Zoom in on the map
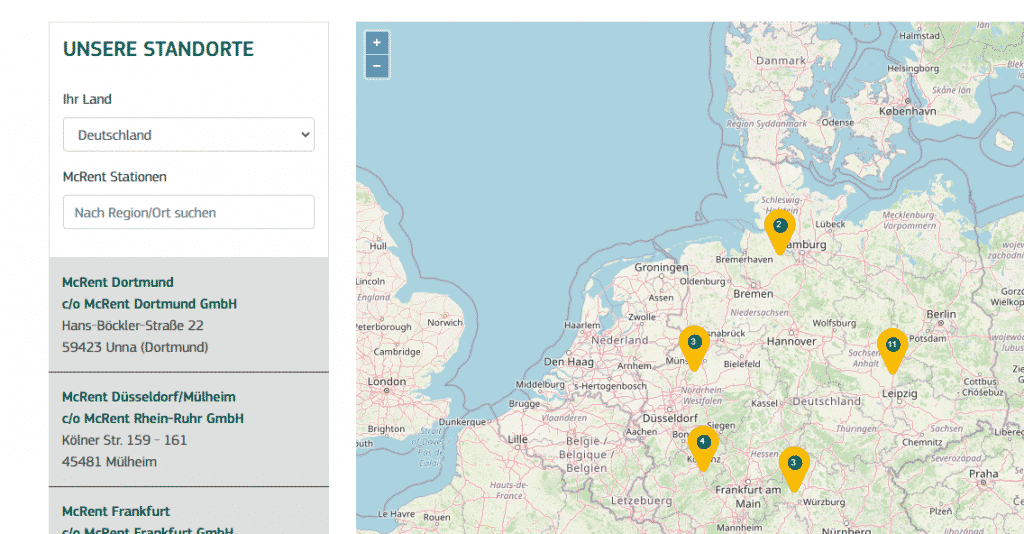 377,43
